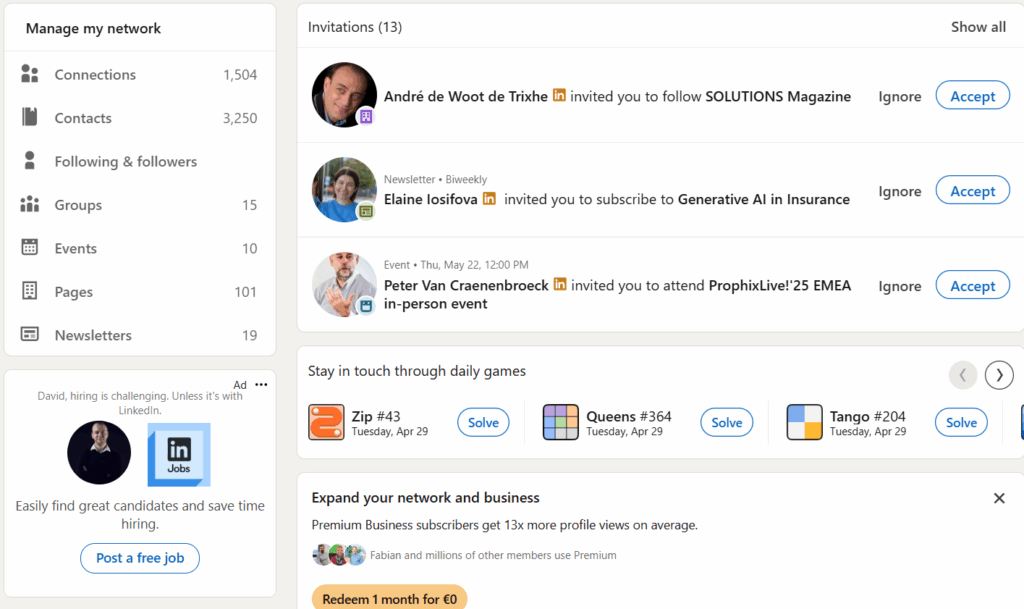Viewport: 1024px width, 609px height.
Task: Click 'Newsletter • Biweekly' label
Action: pos(435,179)
